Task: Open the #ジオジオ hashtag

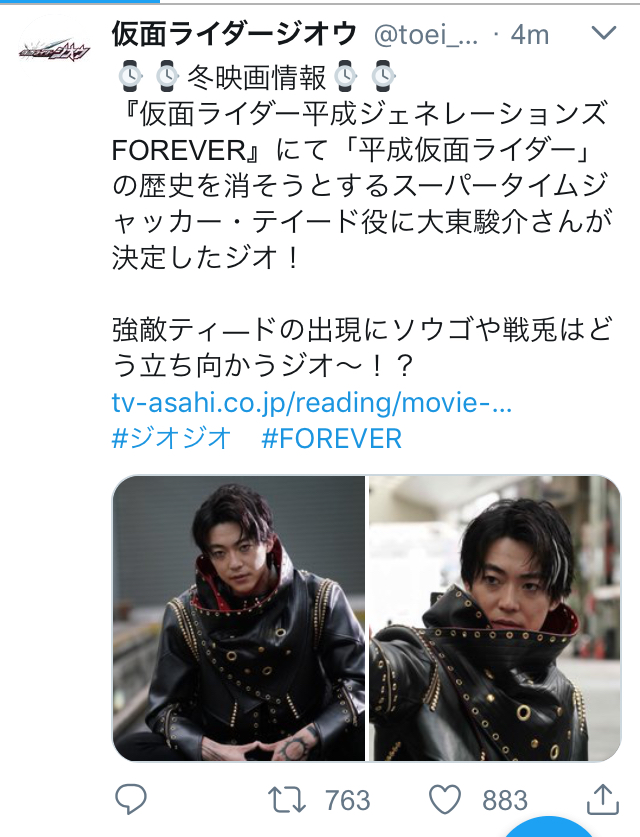Action: click(171, 439)
